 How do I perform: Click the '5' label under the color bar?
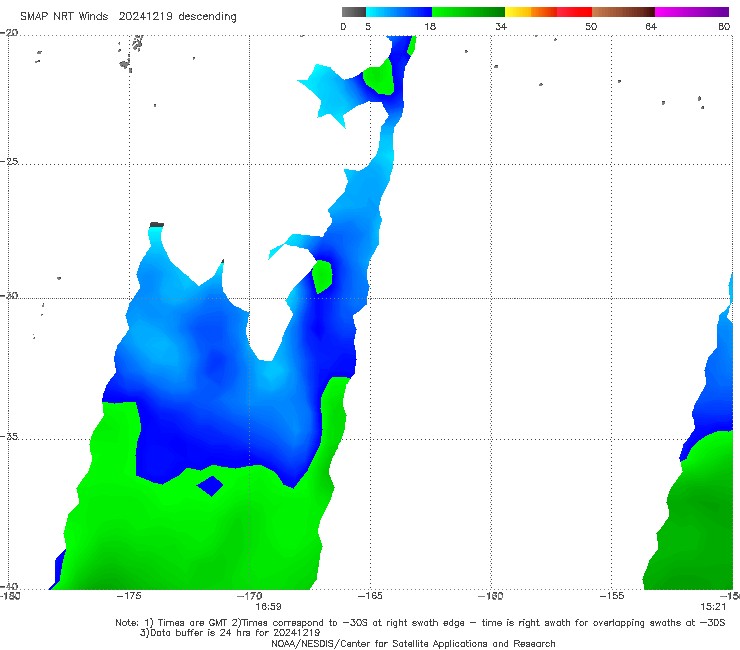point(368,26)
